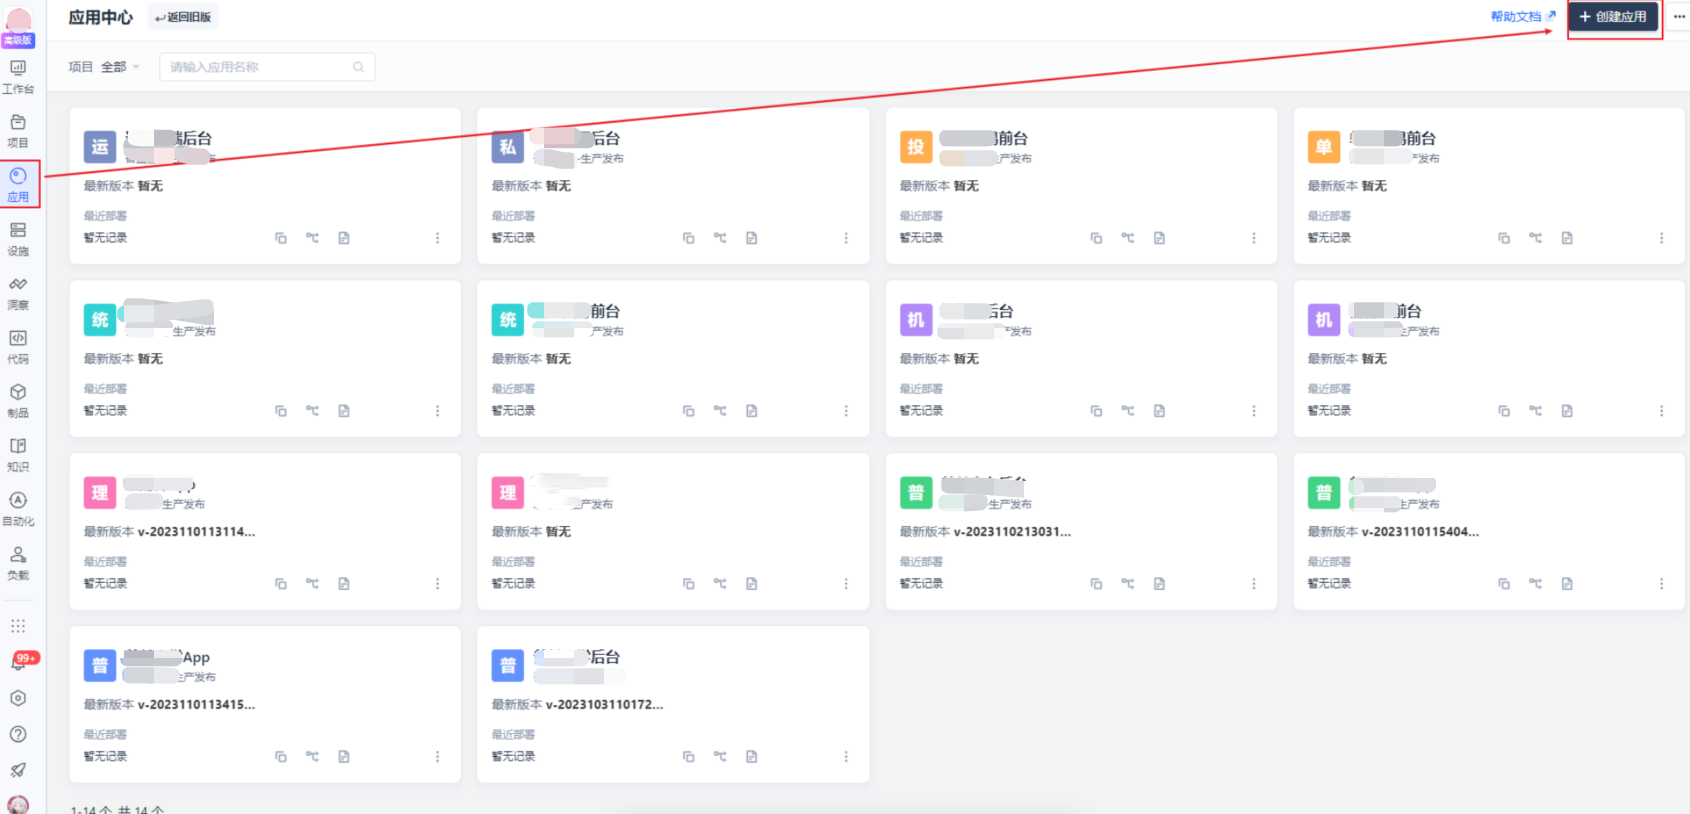1690x814 pixels.
Task: Click the 创建应用 create application button
Action: pyautogui.click(x=1613, y=17)
